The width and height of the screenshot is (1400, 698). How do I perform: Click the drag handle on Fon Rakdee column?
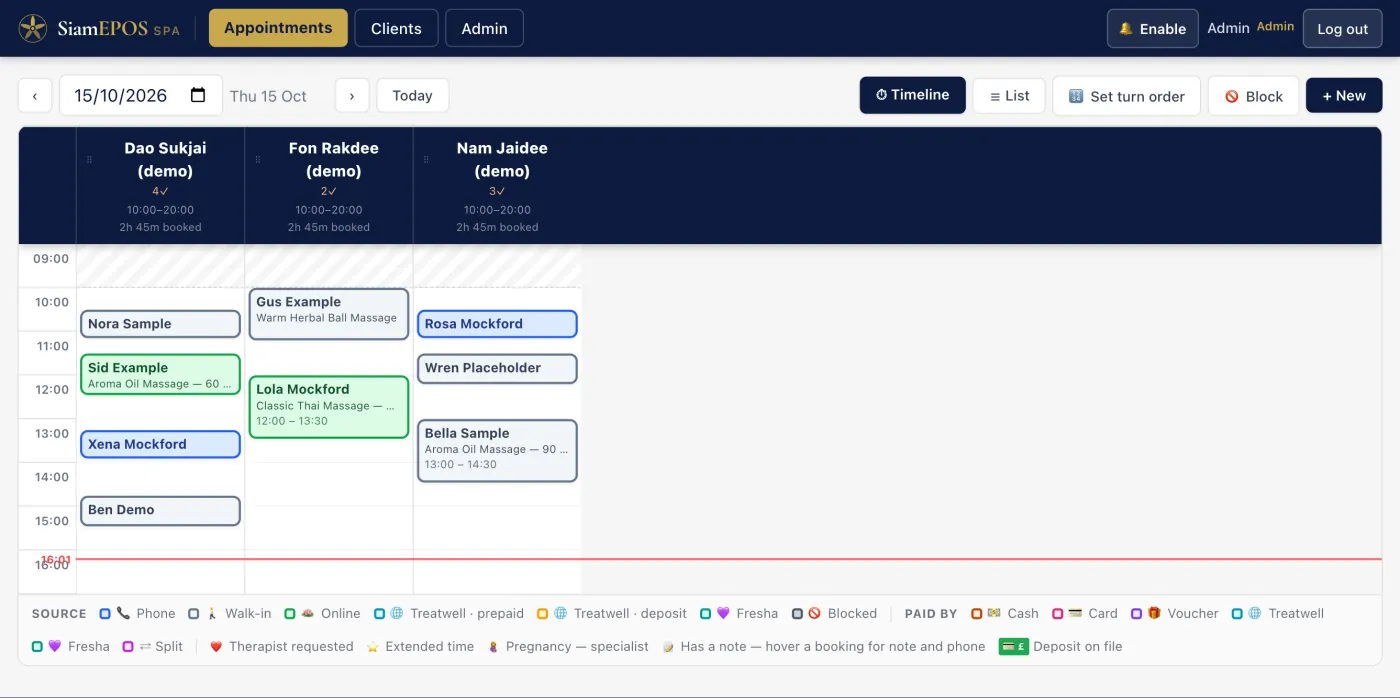(x=258, y=159)
